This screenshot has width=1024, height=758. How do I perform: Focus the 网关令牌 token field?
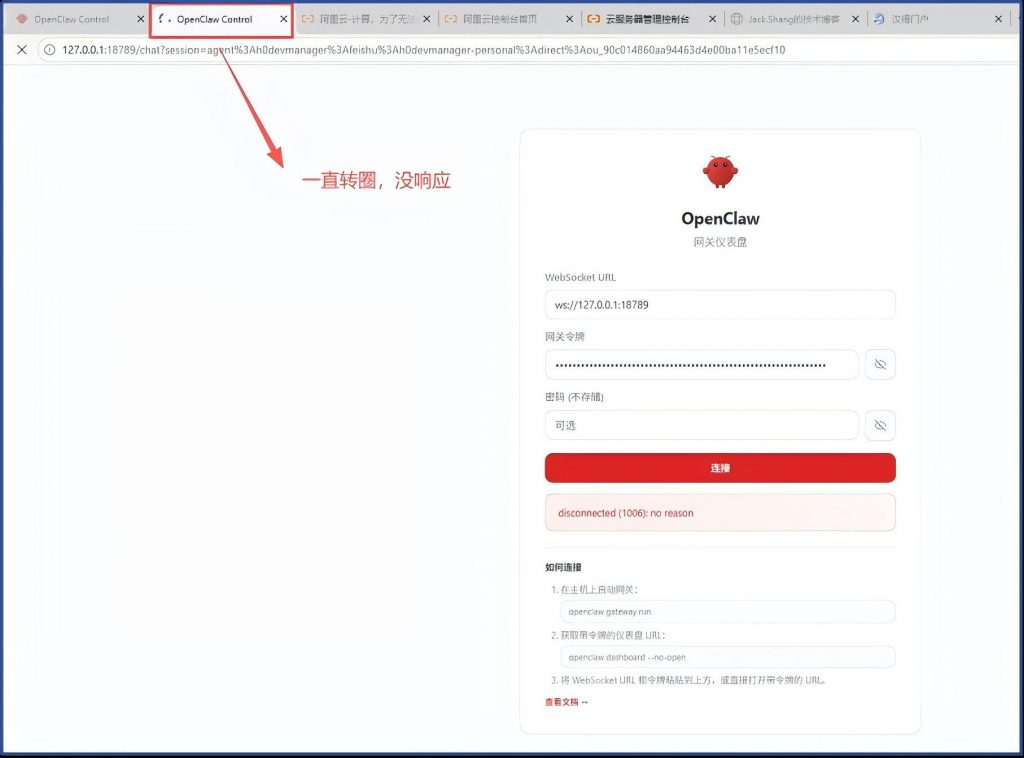pyautogui.click(x=700, y=365)
